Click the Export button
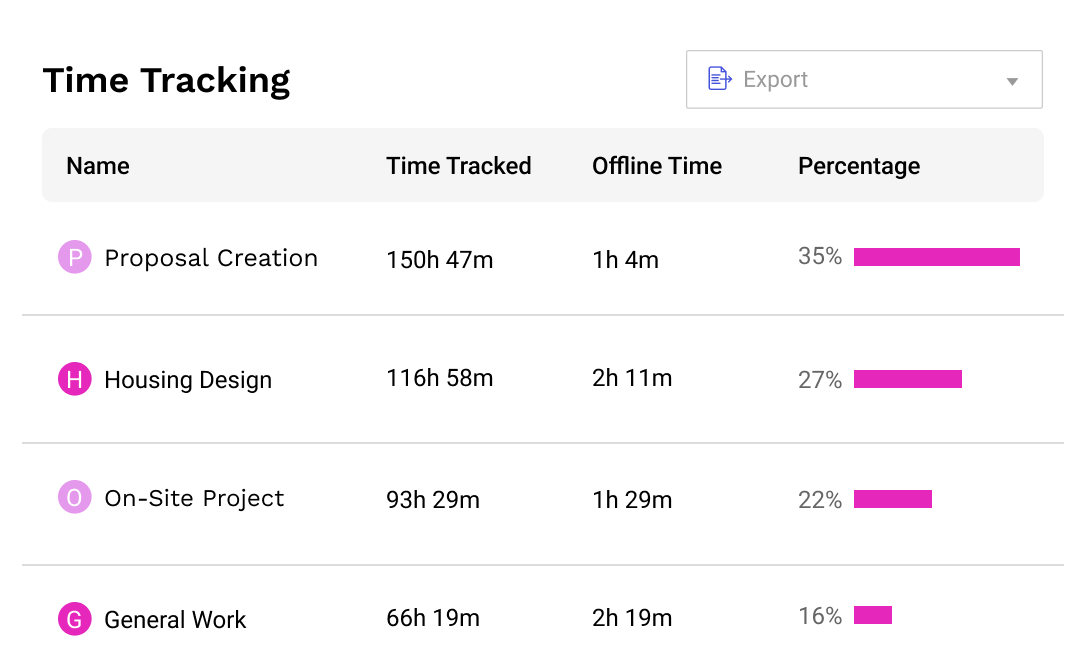 coord(775,79)
